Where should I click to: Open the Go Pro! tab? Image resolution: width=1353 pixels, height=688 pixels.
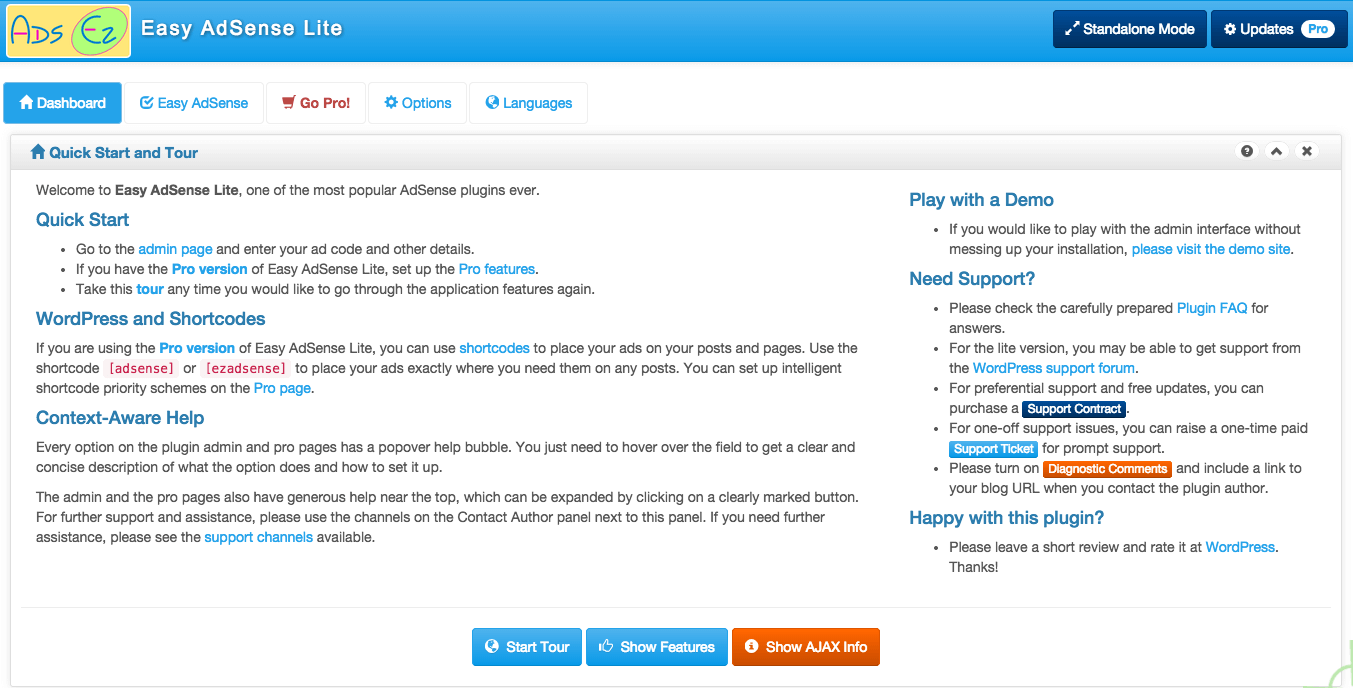pos(316,103)
